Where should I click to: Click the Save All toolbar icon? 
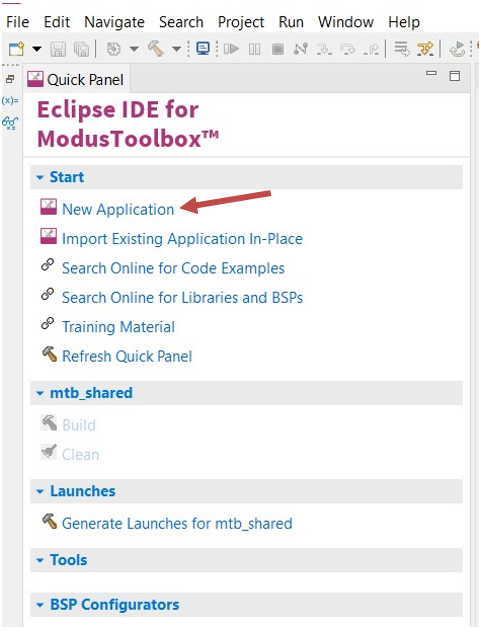[81, 50]
